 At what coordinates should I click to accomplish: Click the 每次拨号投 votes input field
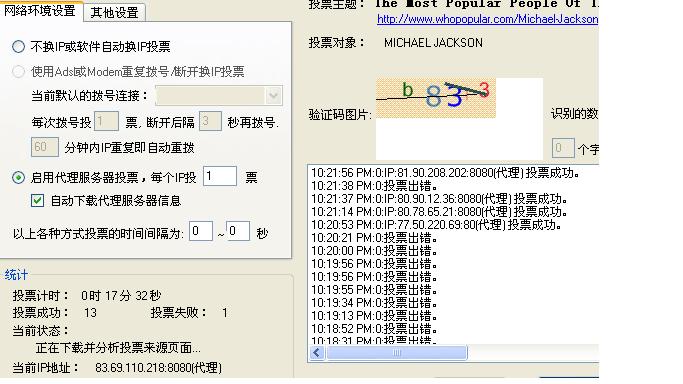pyautogui.click(x=106, y=121)
